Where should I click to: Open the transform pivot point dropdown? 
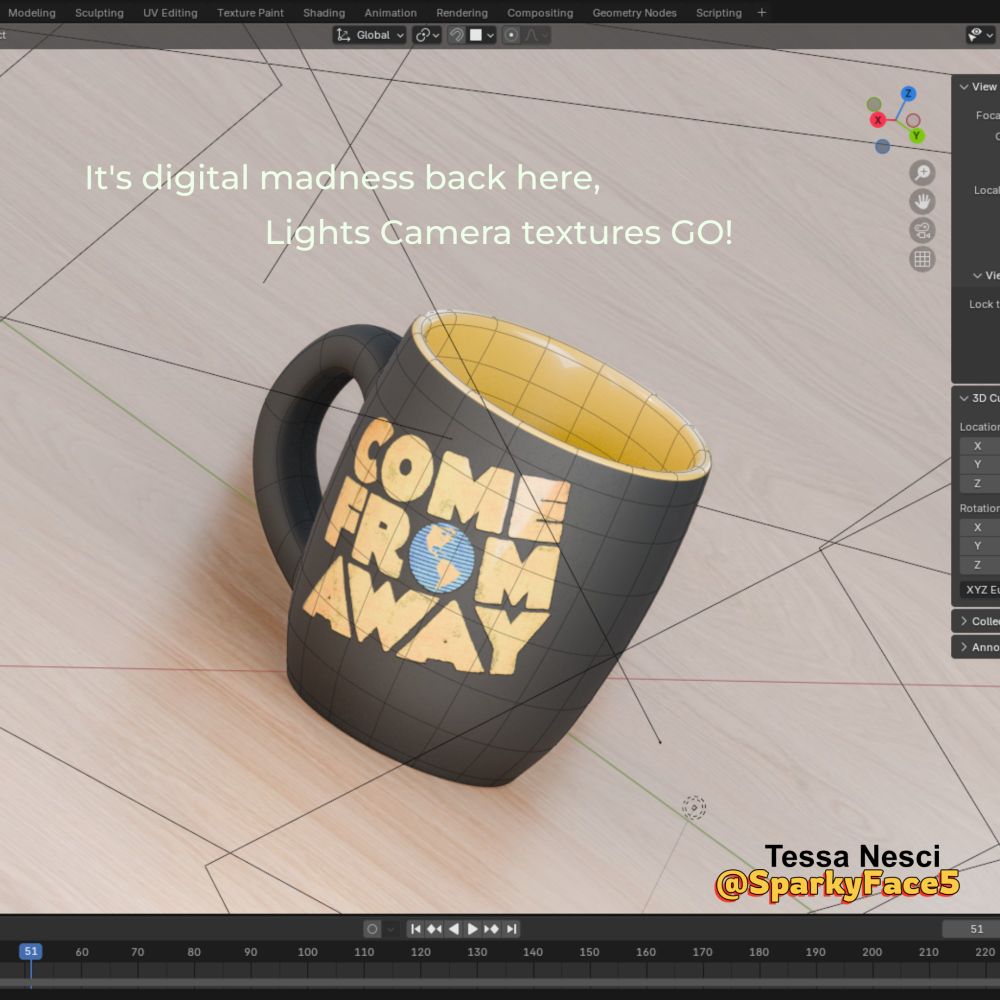point(427,35)
